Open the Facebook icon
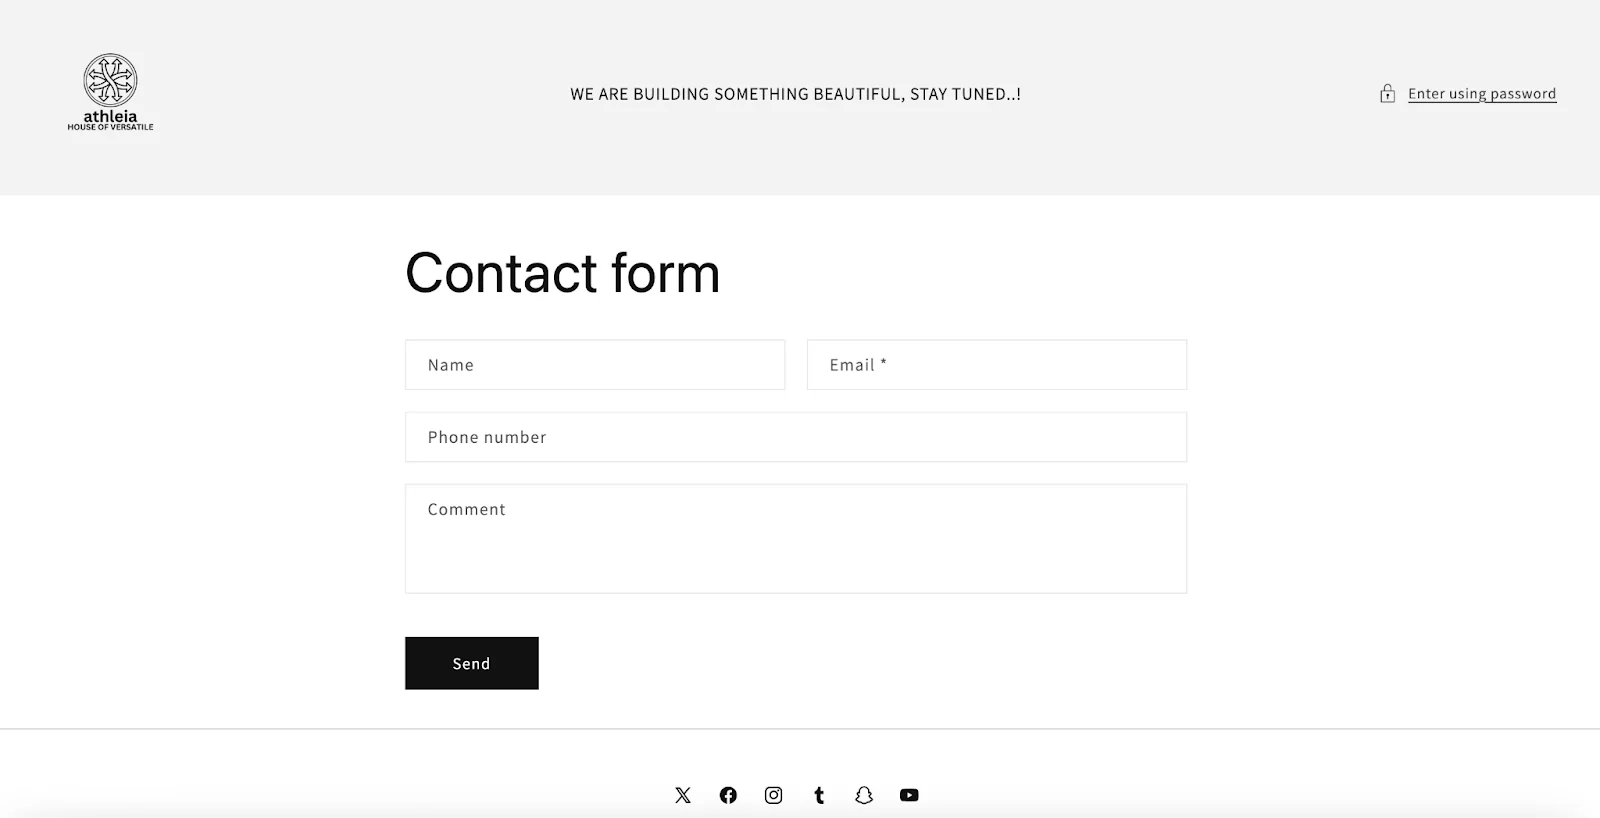The height and width of the screenshot is (818, 1600). (x=728, y=795)
